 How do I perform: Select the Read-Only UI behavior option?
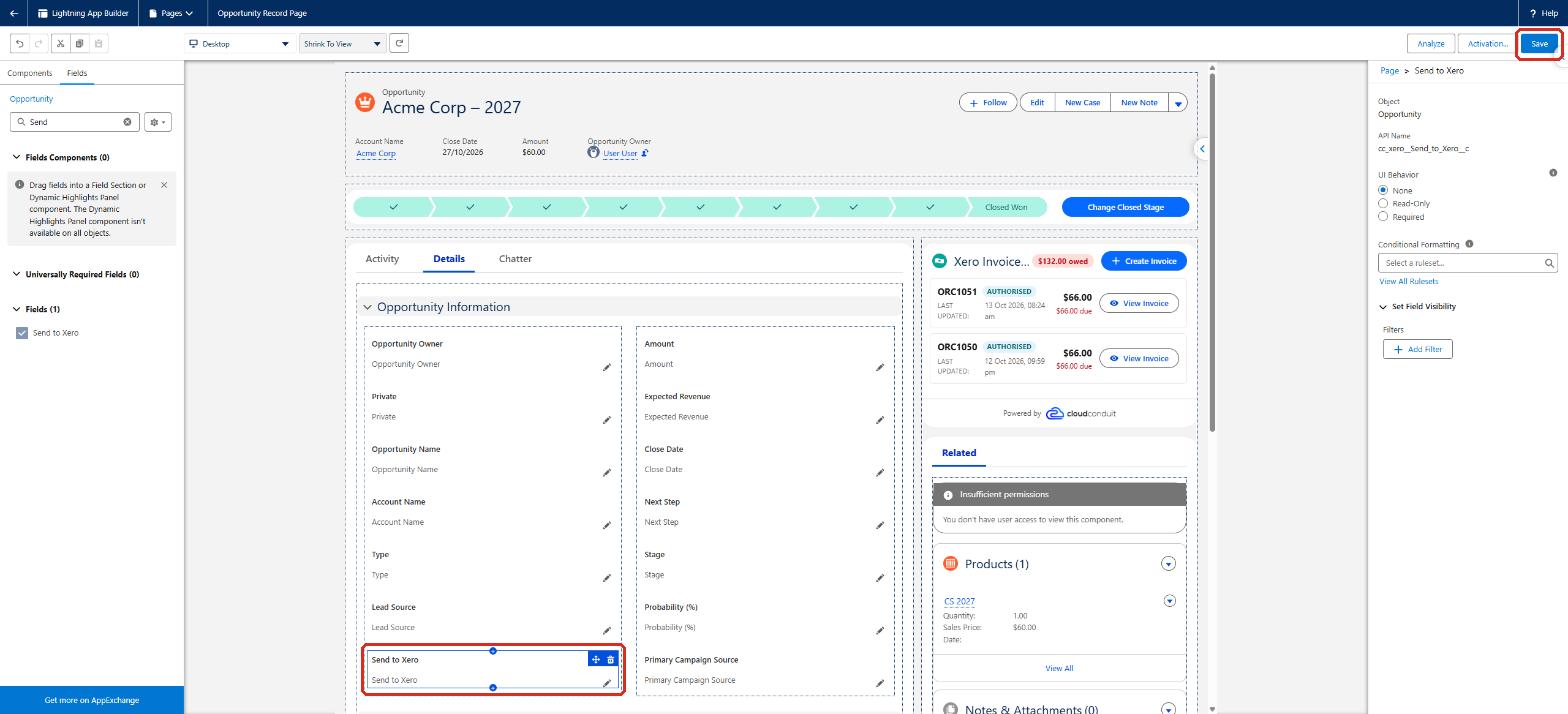tap(1383, 203)
